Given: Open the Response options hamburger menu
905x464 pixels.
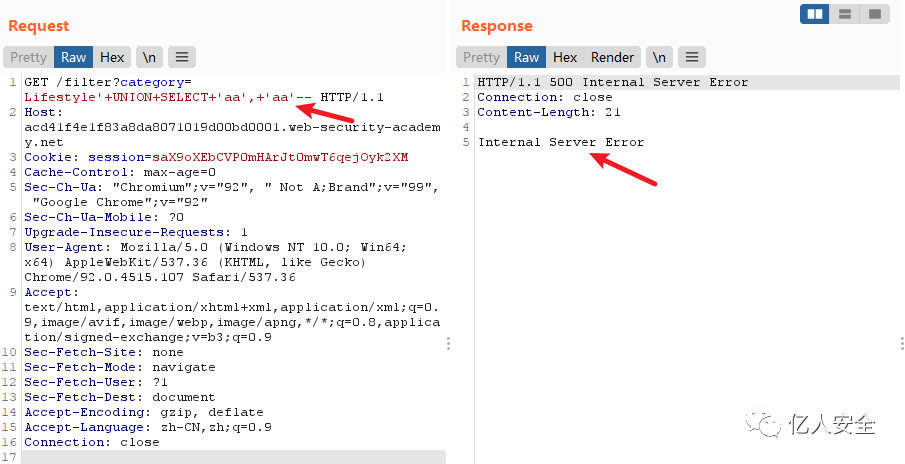Looking at the screenshot, I should [692, 57].
